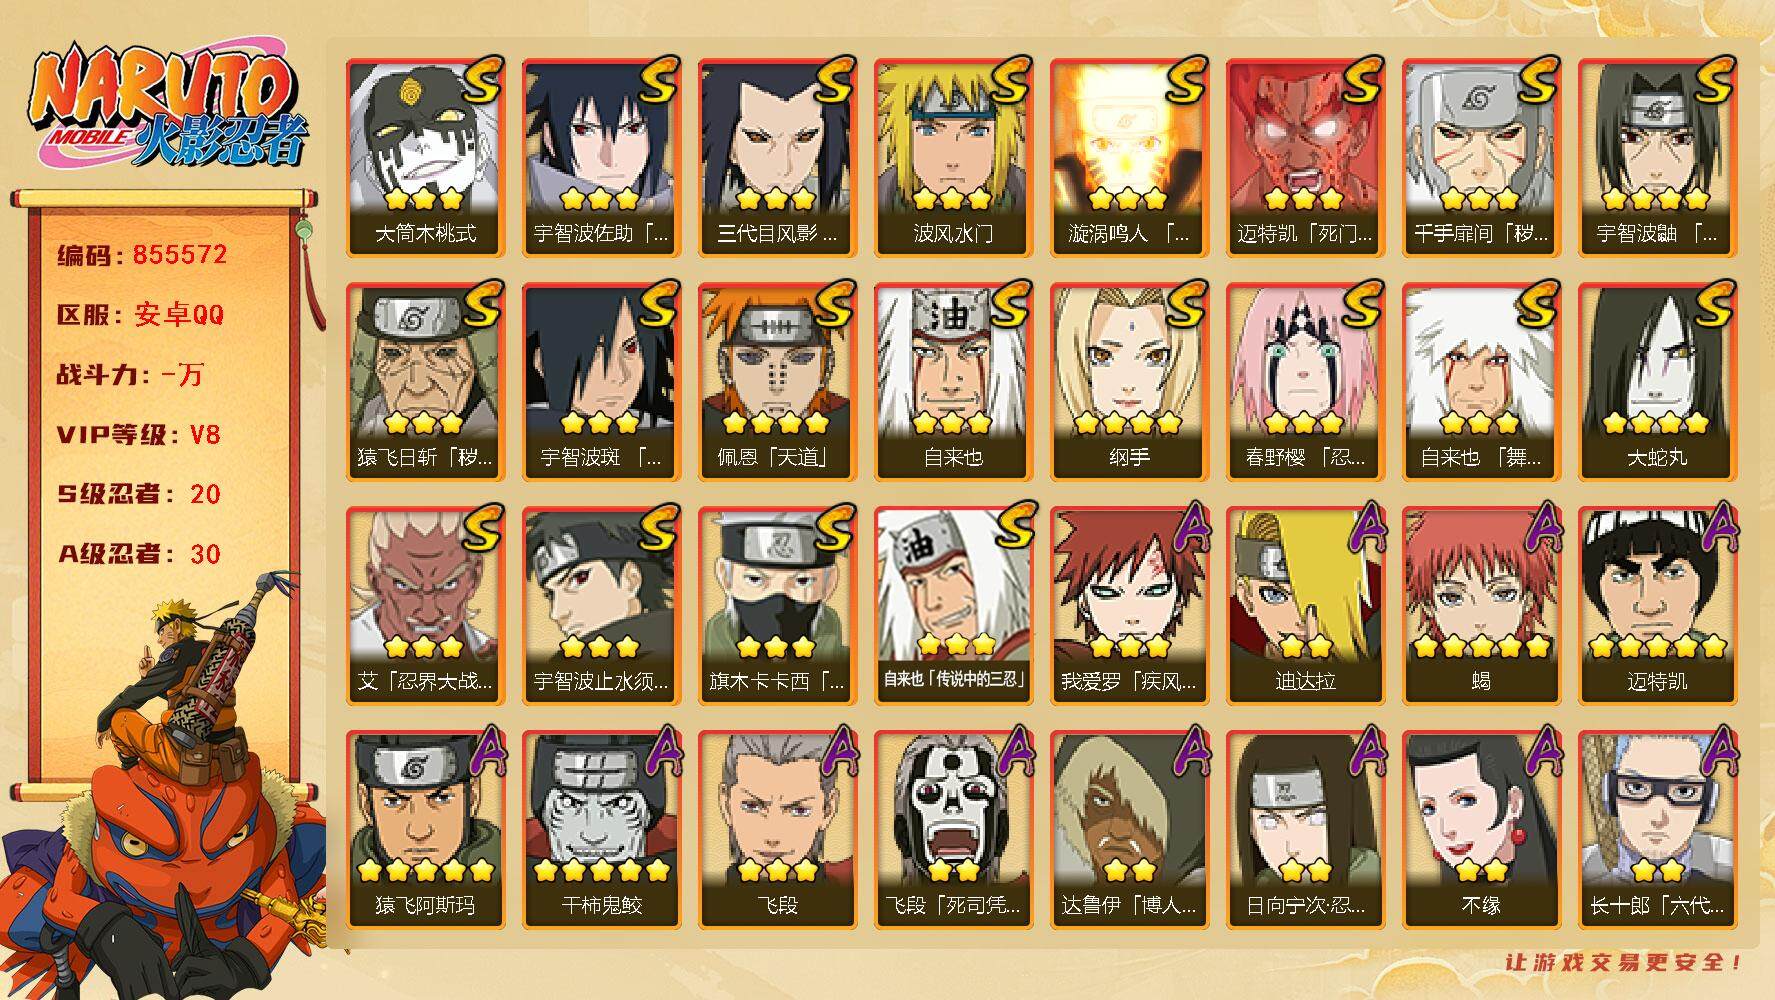This screenshot has height=1000, width=1775.
Task: Select the 飞段 three-star card
Action: pyautogui.click(x=778, y=829)
